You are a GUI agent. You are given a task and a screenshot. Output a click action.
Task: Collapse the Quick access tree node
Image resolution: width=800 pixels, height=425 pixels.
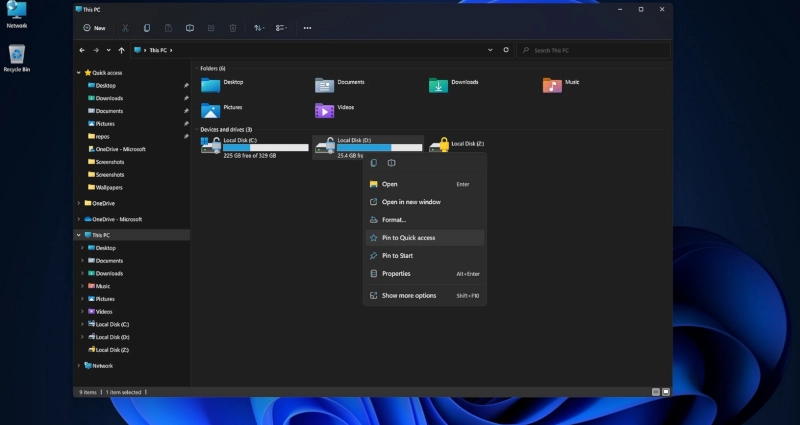(x=79, y=73)
